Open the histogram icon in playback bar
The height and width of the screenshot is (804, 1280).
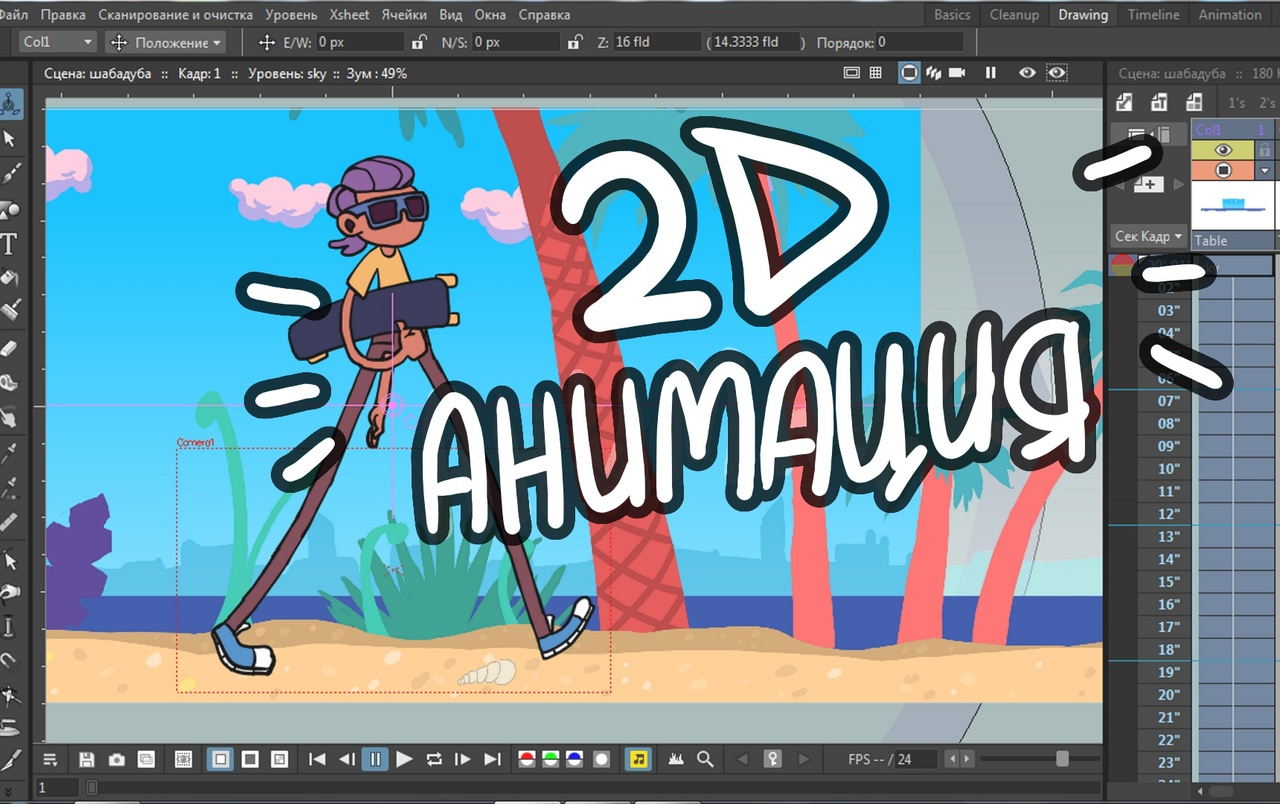coord(675,760)
